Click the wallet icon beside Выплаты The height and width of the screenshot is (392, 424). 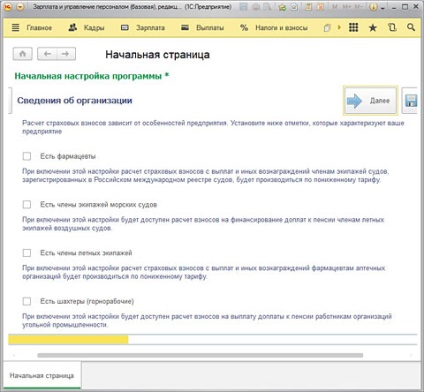tap(185, 28)
